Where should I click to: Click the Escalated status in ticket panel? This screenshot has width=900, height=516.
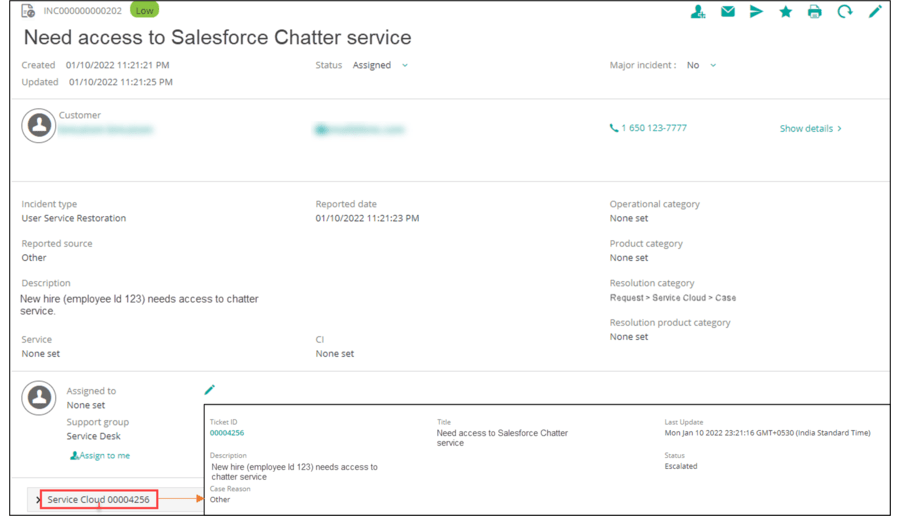pos(681,466)
